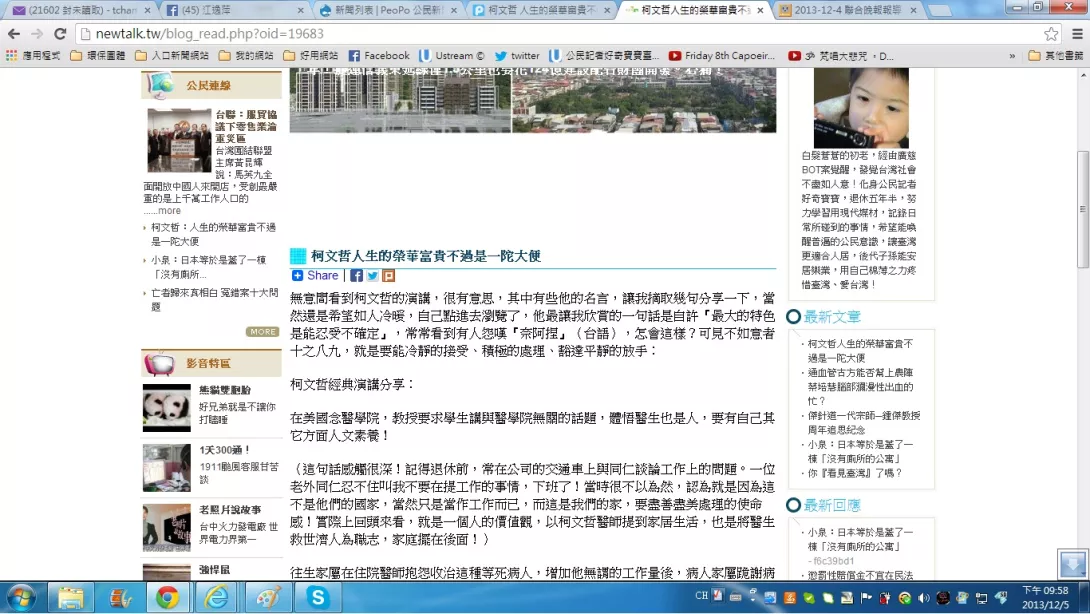Image resolution: width=1090 pixels, height=614 pixels.
Task: Click the scroll-to-top arrow button
Action: 1071,564
